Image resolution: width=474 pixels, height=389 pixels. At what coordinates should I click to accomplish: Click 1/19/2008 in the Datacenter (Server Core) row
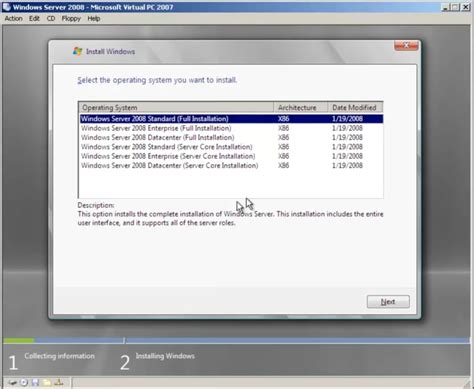tap(347, 165)
